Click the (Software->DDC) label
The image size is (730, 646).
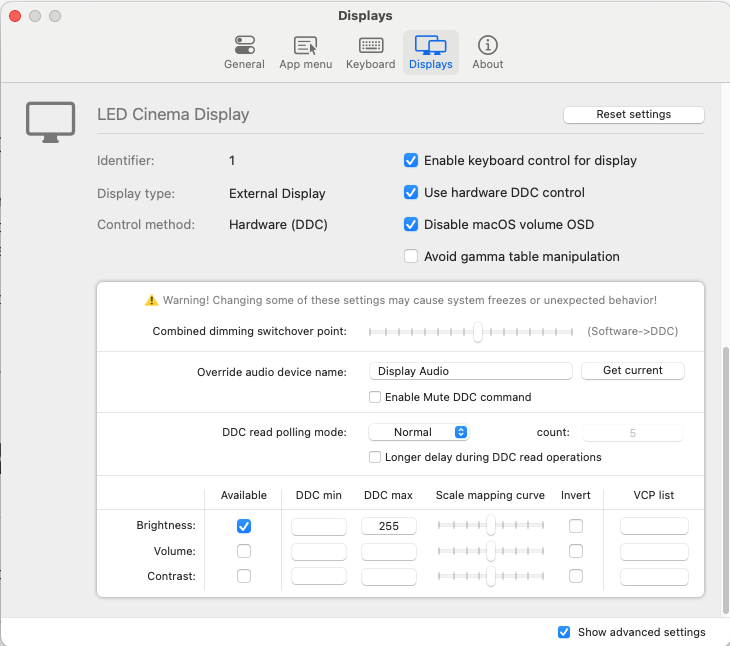click(632, 331)
